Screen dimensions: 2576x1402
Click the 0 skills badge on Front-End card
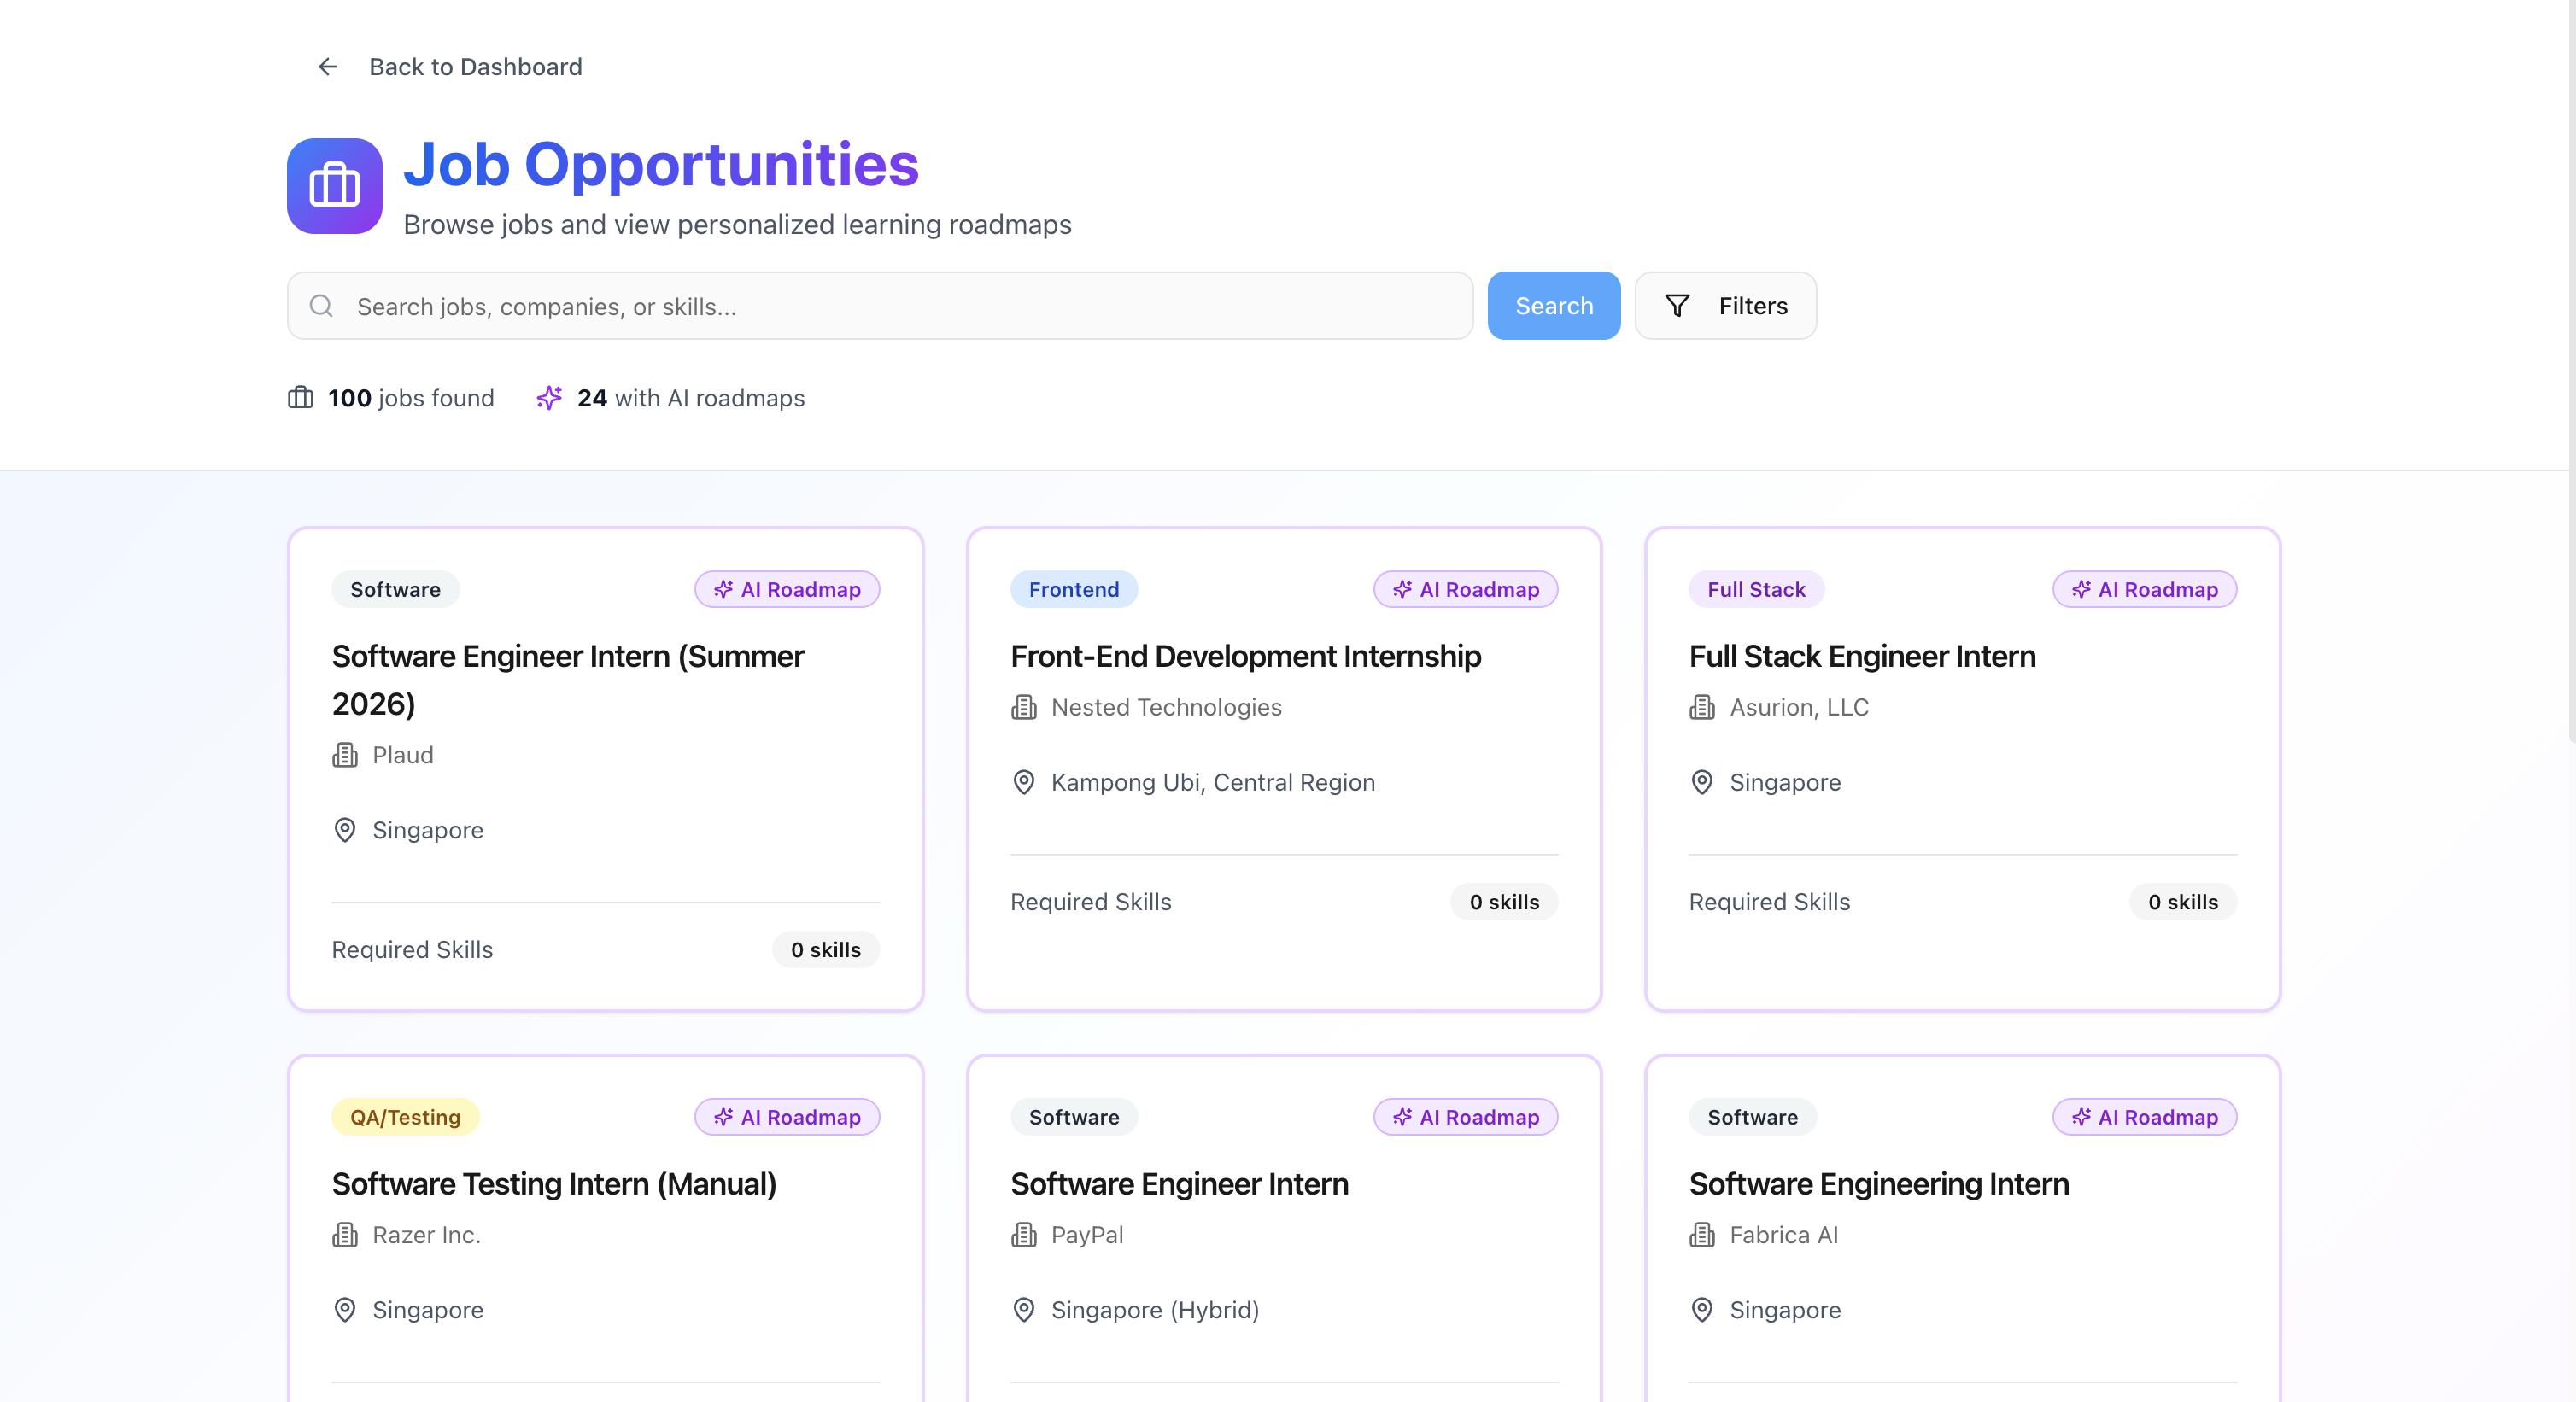click(1503, 902)
